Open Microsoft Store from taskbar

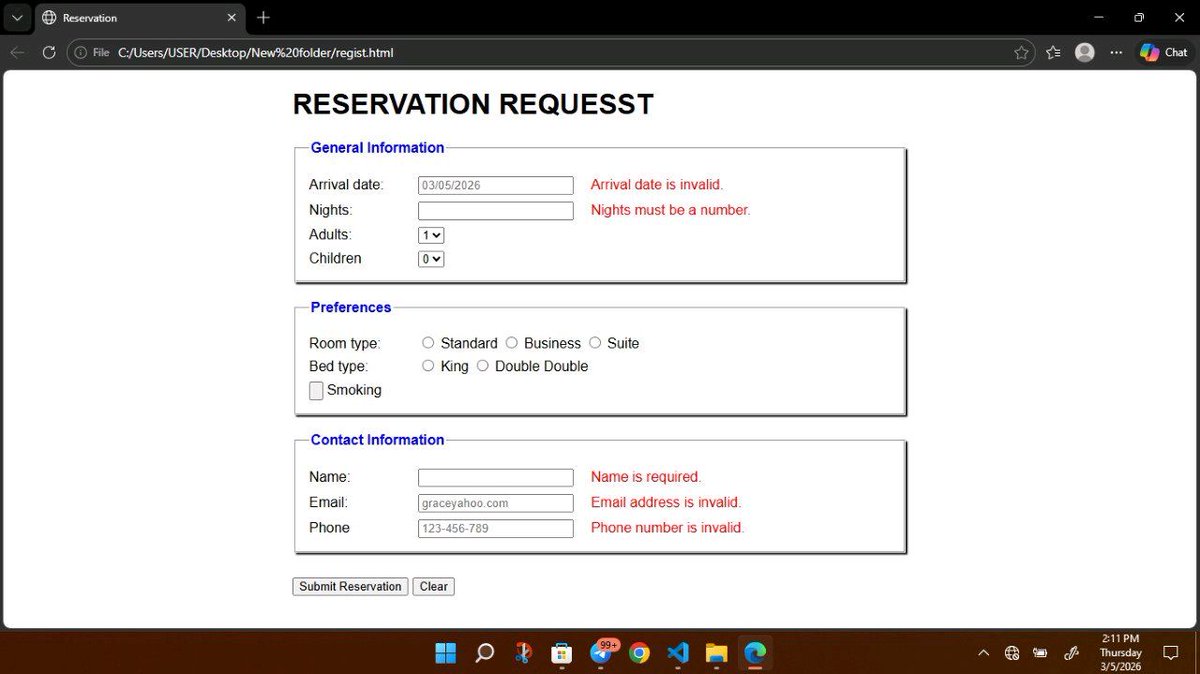pyautogui.click(x=562, y=653)
